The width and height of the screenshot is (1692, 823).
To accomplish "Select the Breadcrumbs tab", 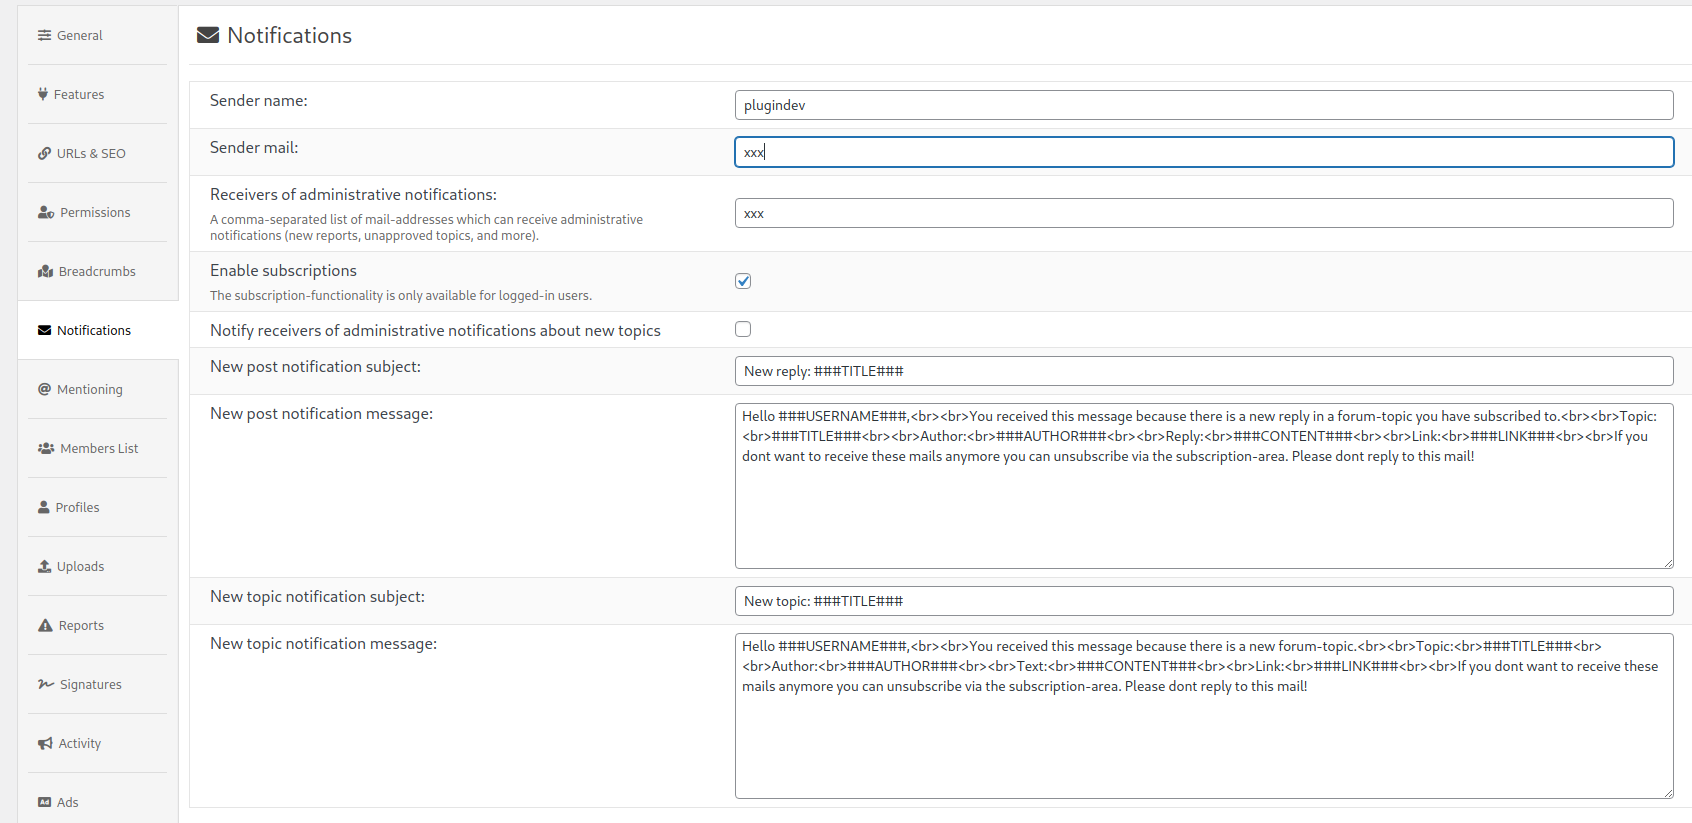I will (98, 271).
